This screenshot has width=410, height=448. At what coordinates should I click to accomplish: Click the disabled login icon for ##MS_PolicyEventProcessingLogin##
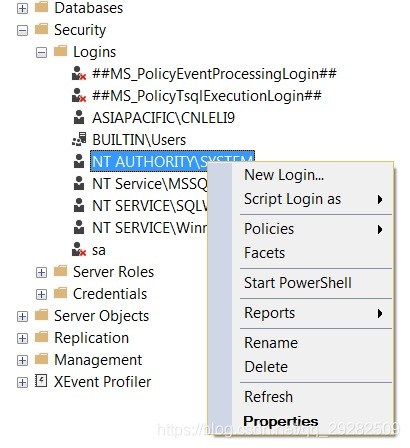(x=79, y=73)
